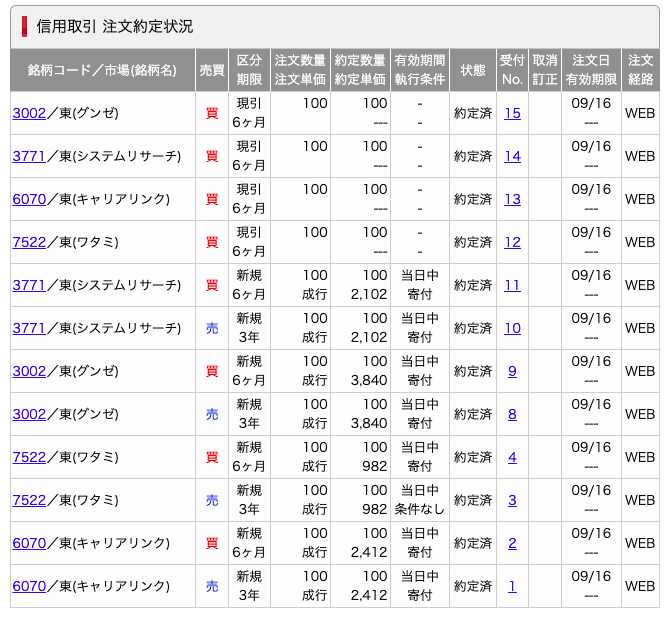Click stock code 7522 in receipt 12 row

click(29, 242)
